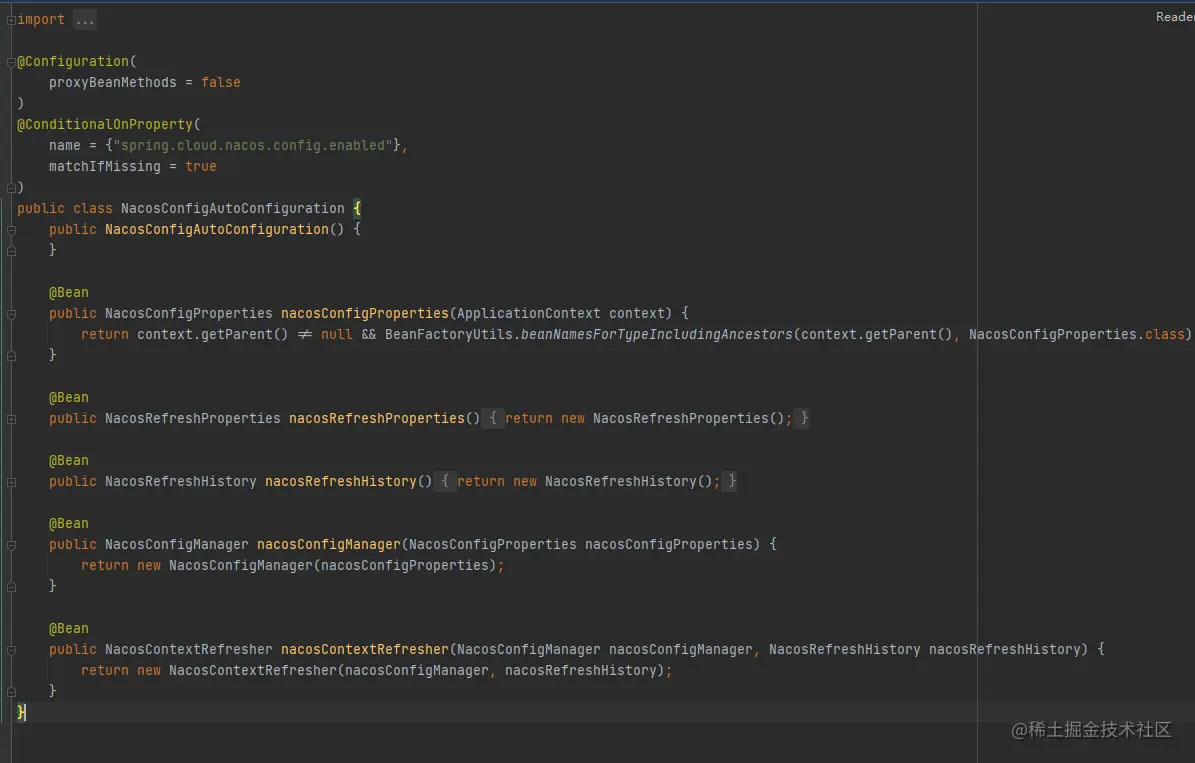Viewport: 1195px width, 763px height.
Task: Click NacosContextRefresher return type declaration
Action: pyautogui.click(x=188, y=649)
